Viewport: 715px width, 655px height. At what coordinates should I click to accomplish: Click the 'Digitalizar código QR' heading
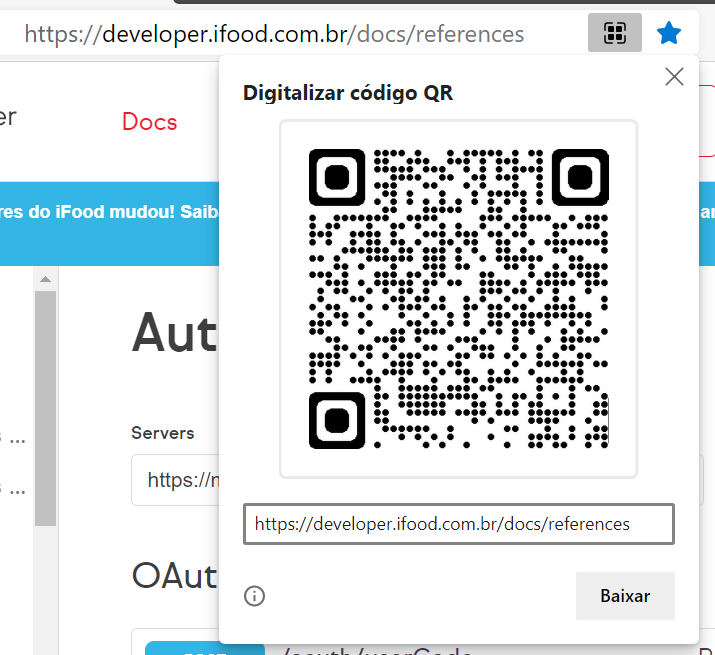(348, 94)
